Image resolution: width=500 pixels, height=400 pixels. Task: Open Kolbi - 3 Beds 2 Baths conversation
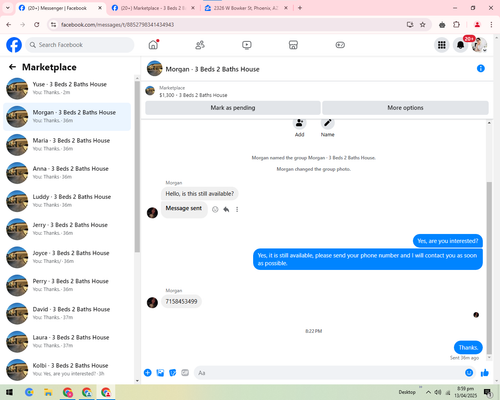67,370
